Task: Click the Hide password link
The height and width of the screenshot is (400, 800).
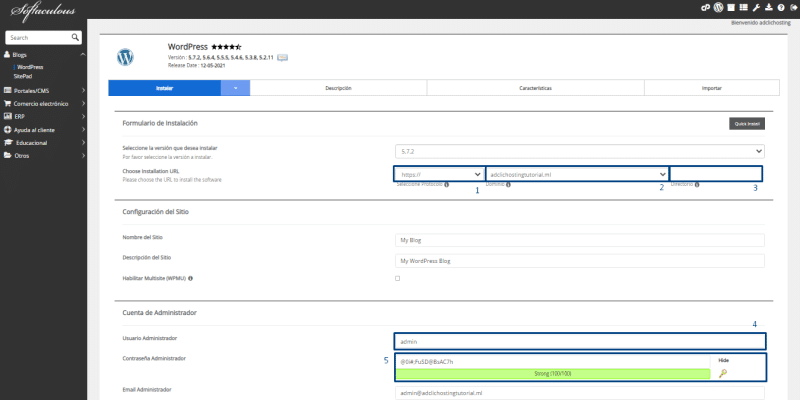Action: point(723,360)
